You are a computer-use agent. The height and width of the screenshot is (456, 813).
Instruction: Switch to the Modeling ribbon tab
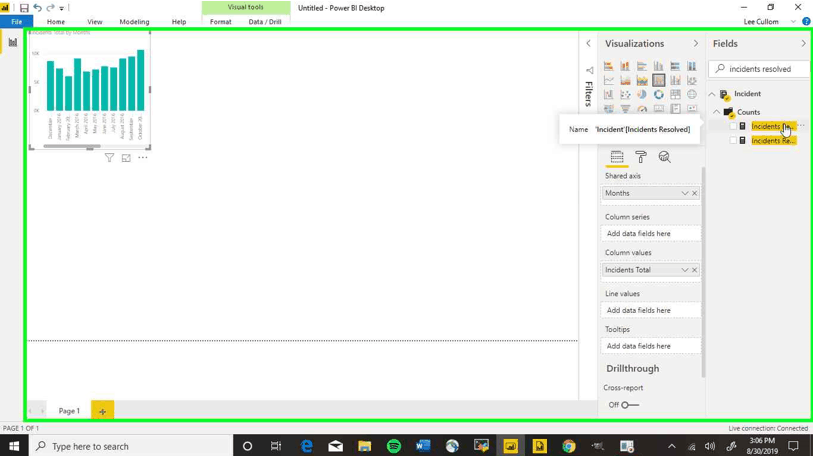[x=134, y=22]
